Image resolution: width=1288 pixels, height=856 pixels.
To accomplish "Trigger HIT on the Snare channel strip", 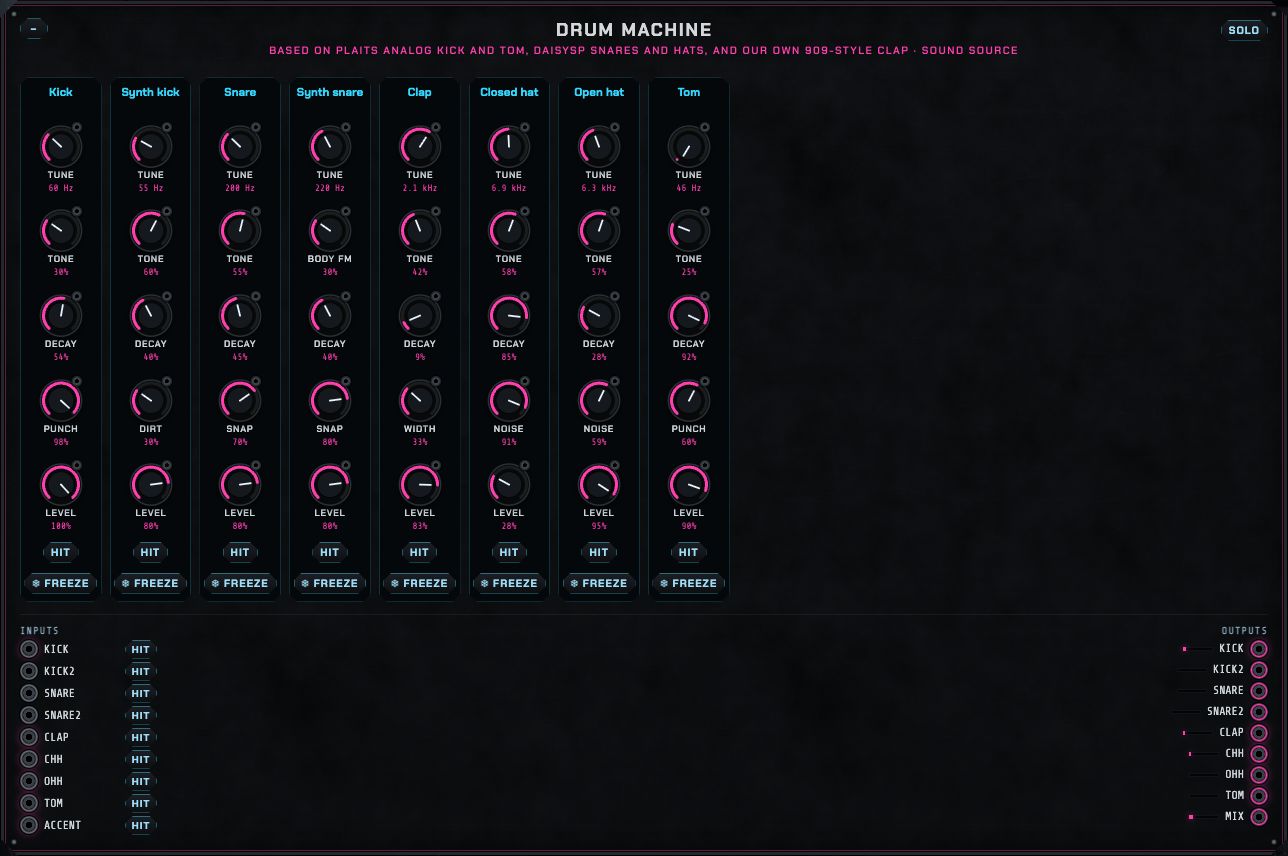I will [x=240, y=552].
